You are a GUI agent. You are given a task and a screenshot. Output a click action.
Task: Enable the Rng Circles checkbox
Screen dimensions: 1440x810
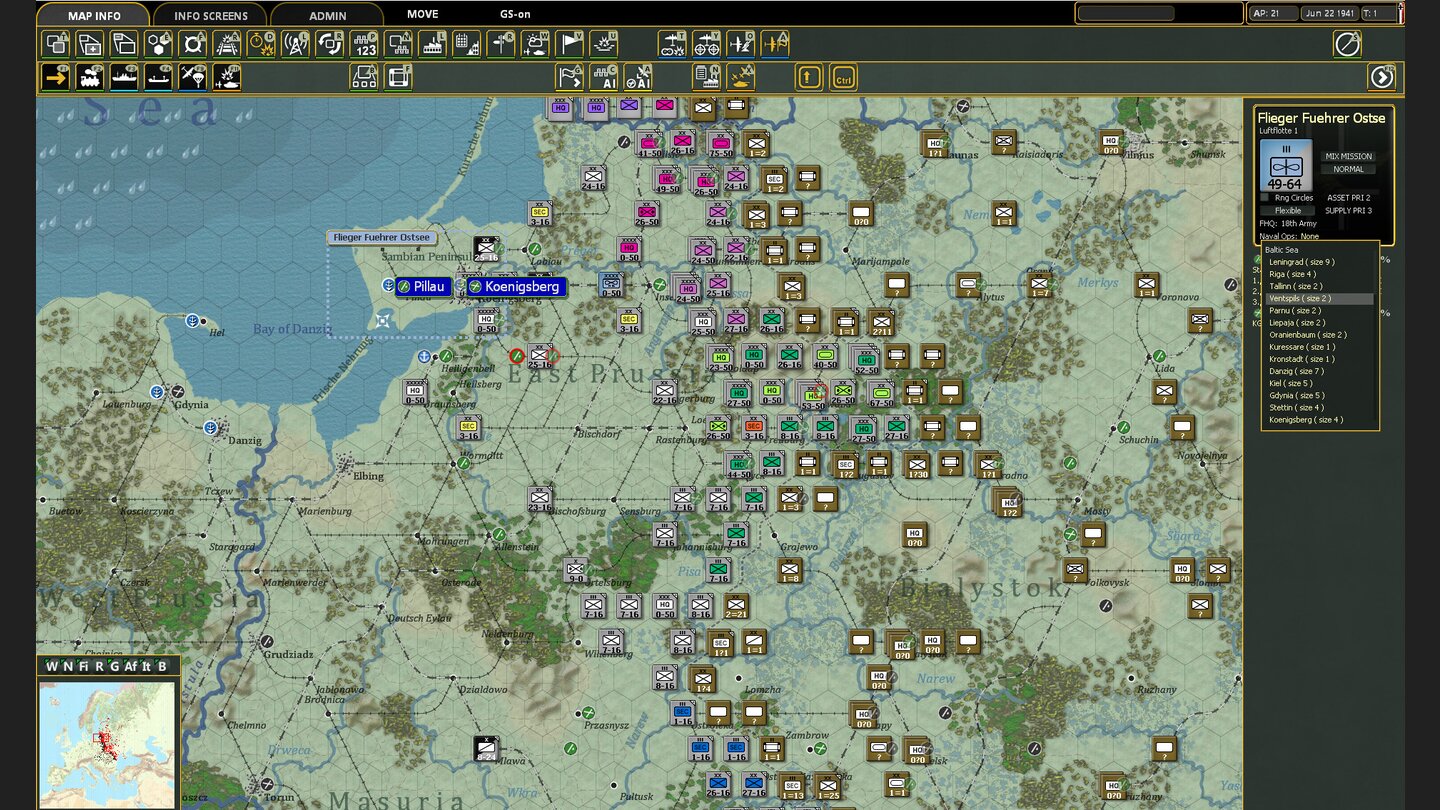(1264, 198)
